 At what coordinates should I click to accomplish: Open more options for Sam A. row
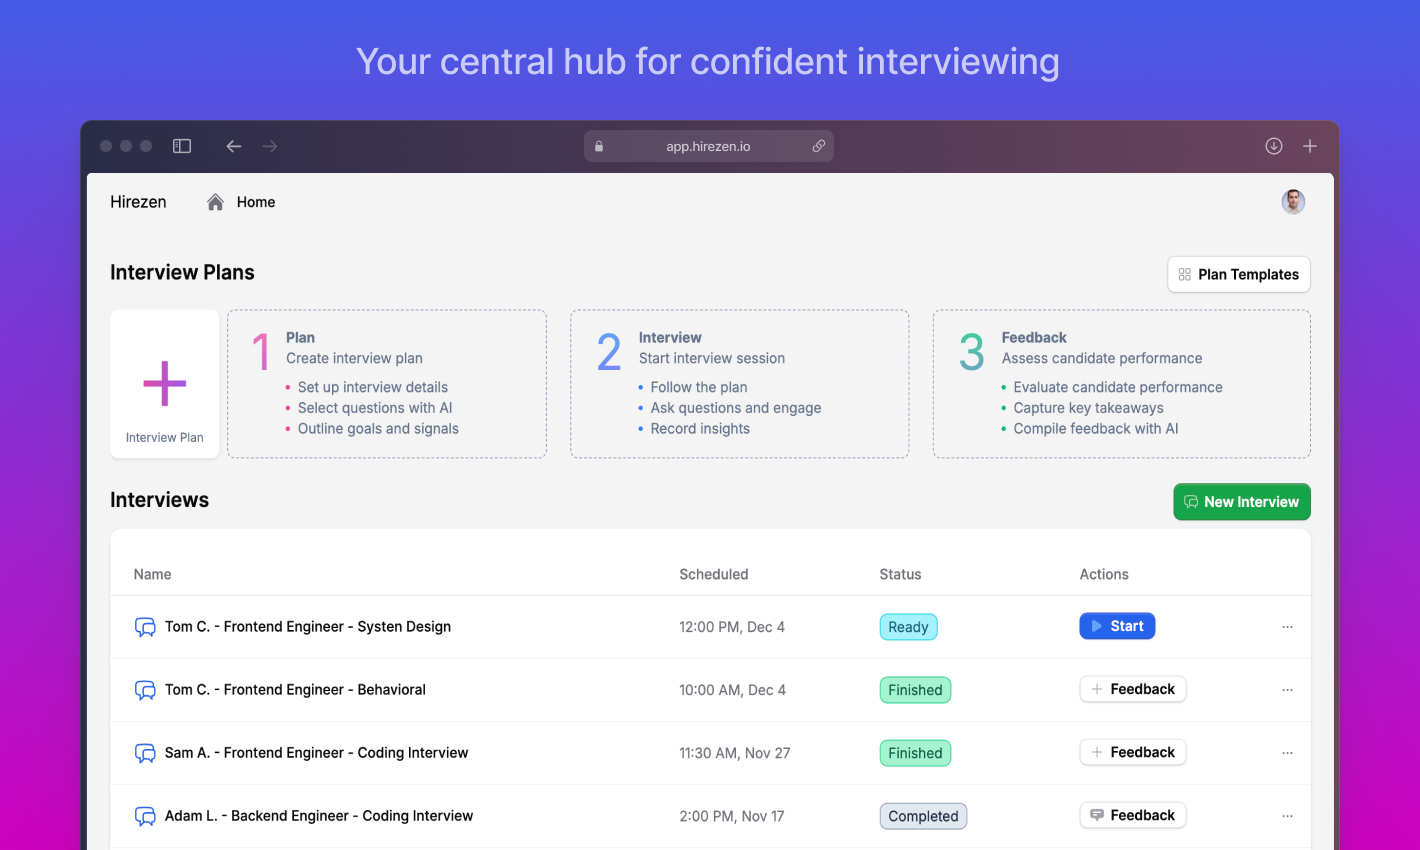pos(1287,753)
